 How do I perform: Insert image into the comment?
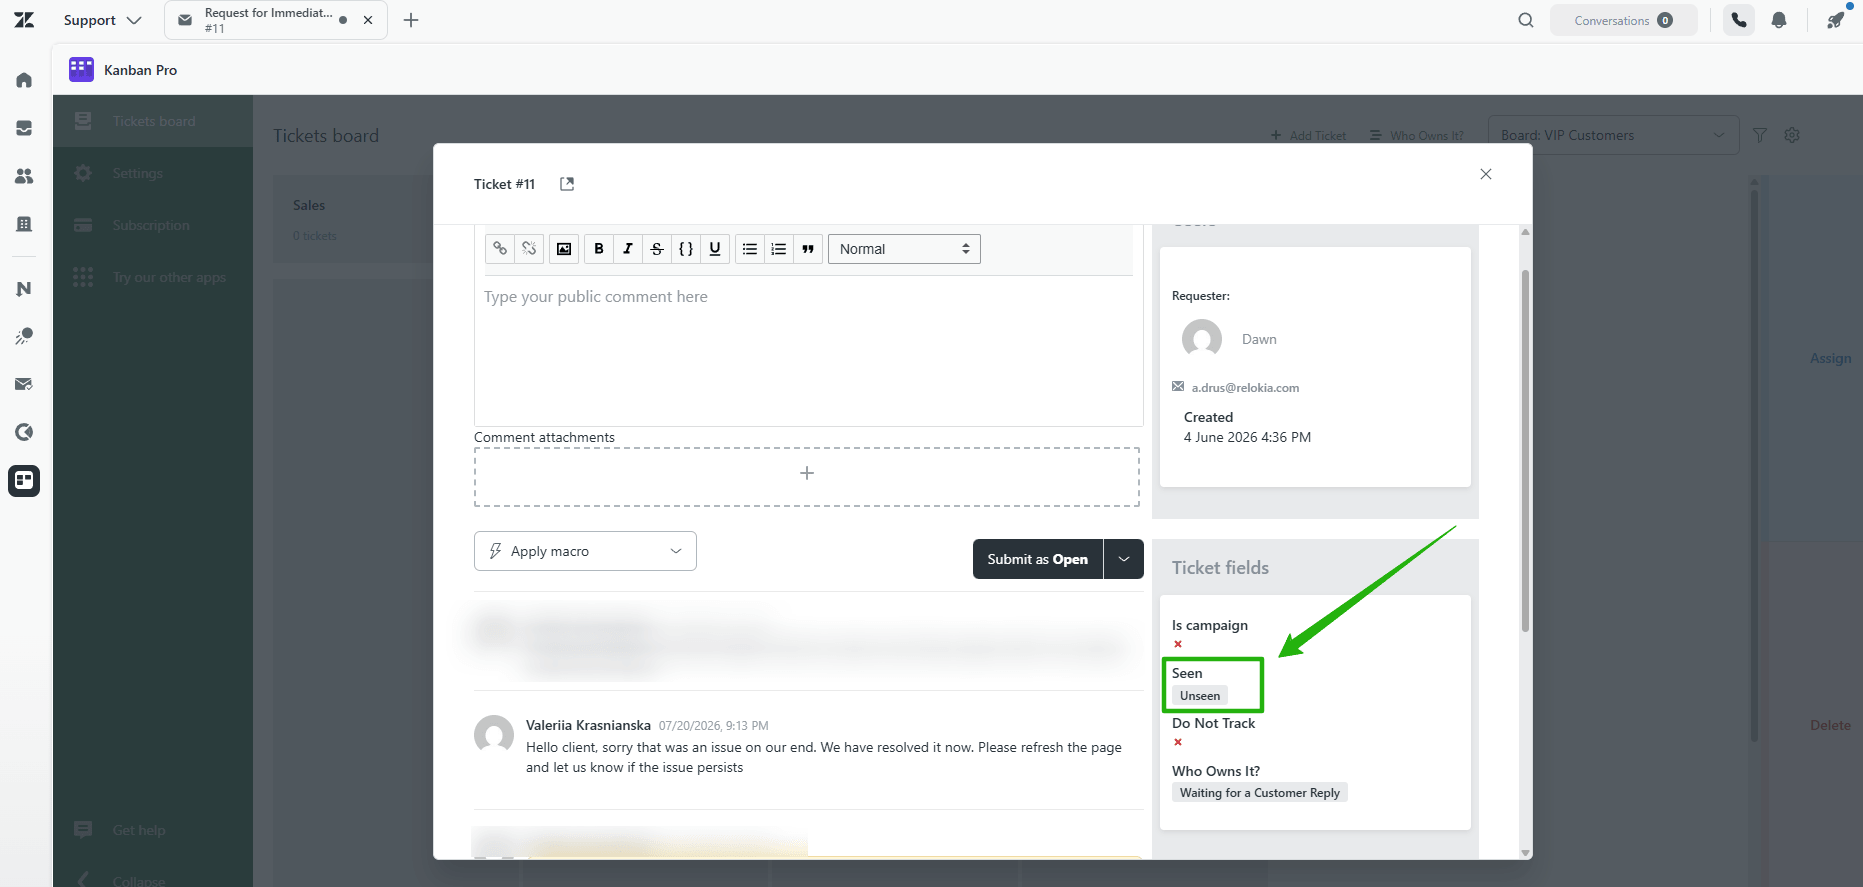pyautogui.click(x=564, y=249)
